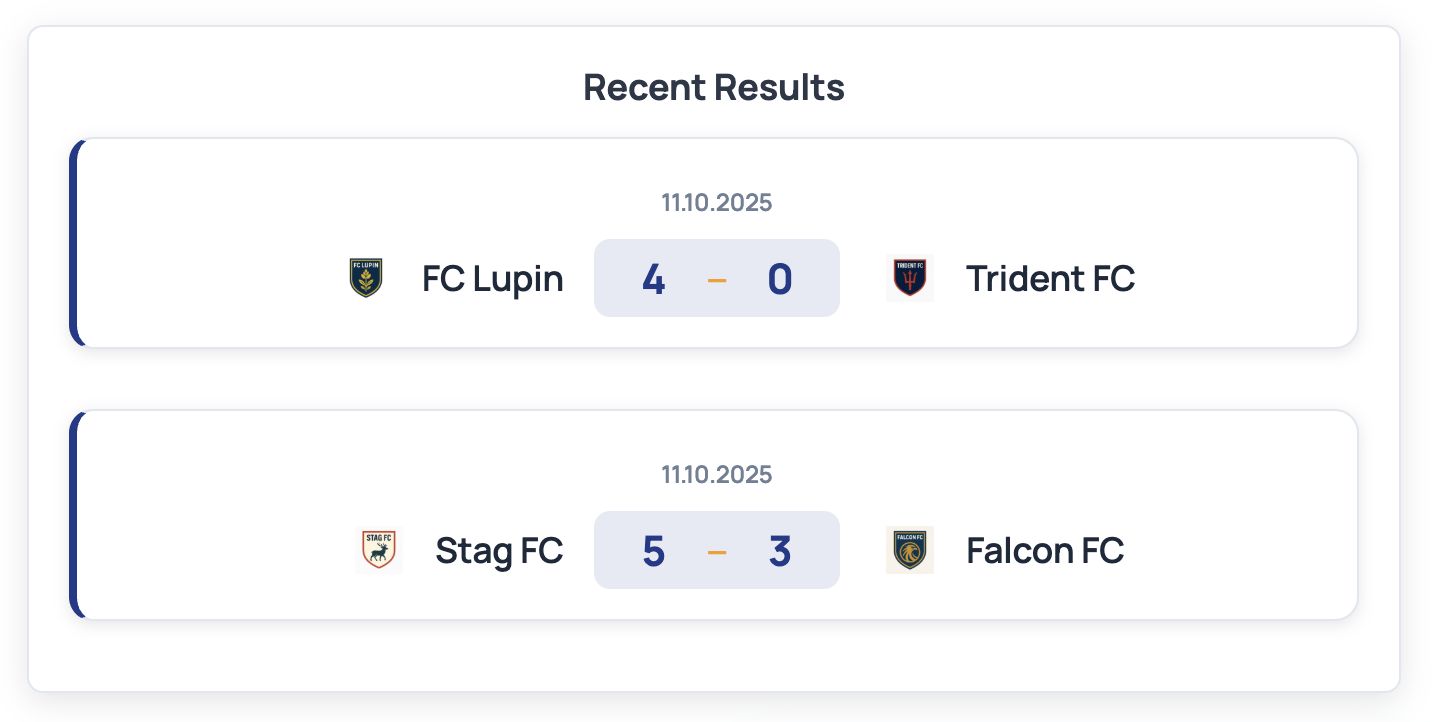Click the FC Lupin club crest

[366, 278]
